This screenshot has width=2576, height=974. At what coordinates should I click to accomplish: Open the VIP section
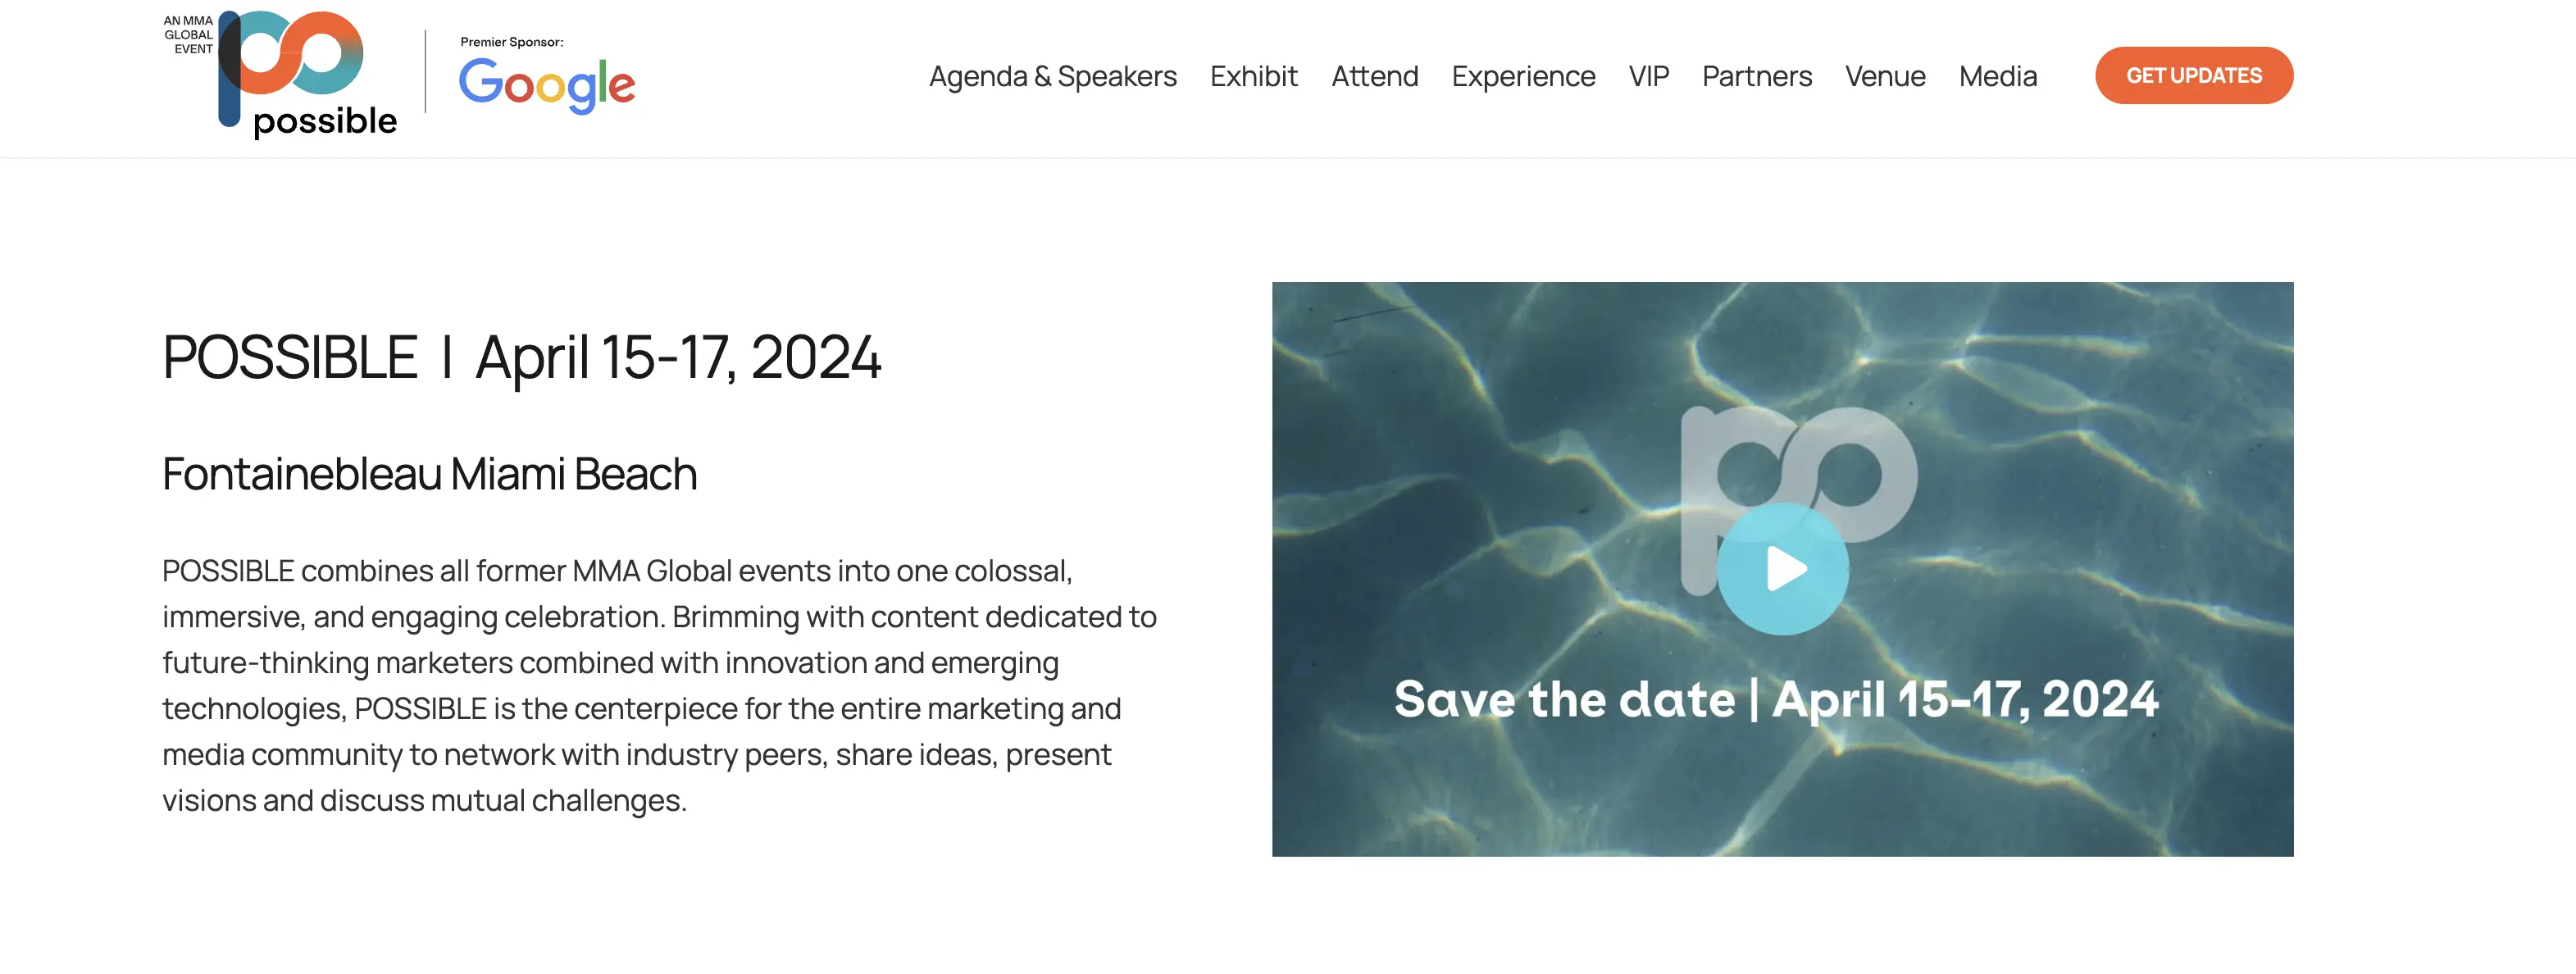coord(1649,76)
